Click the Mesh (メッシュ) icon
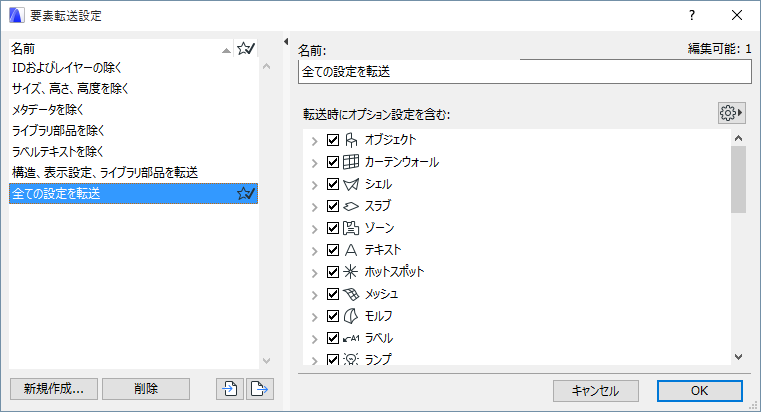The image size is (761, 412). pos(351,294)
